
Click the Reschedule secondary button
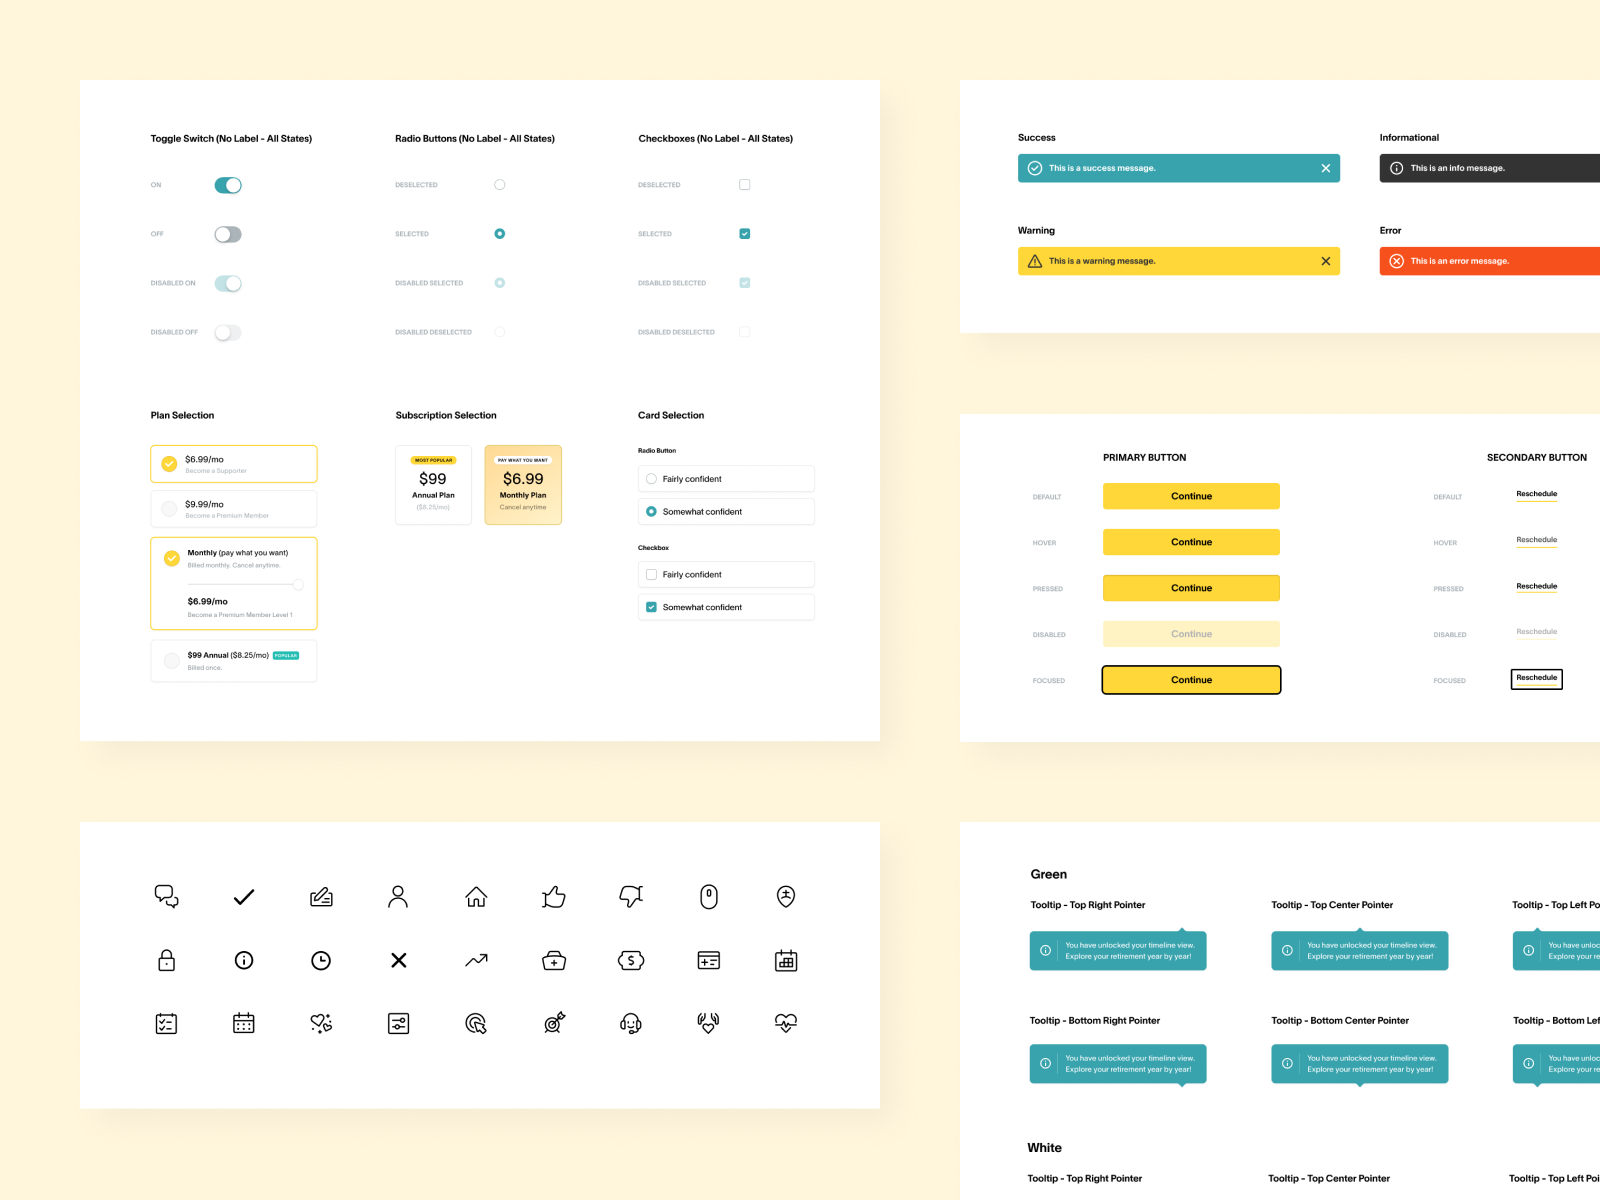pyautogui.click(x=1536, y=493)
